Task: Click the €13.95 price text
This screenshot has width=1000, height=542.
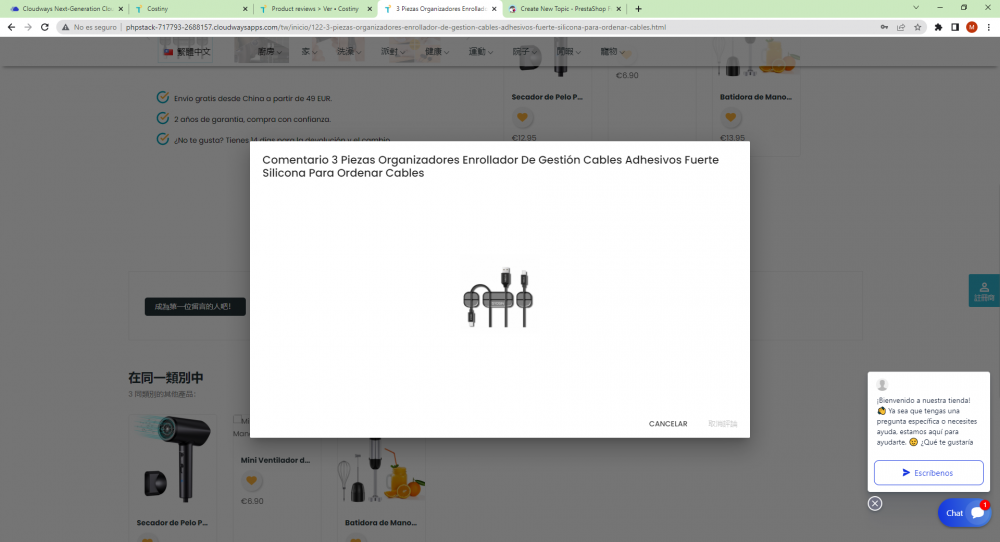Action: [732, 138]
